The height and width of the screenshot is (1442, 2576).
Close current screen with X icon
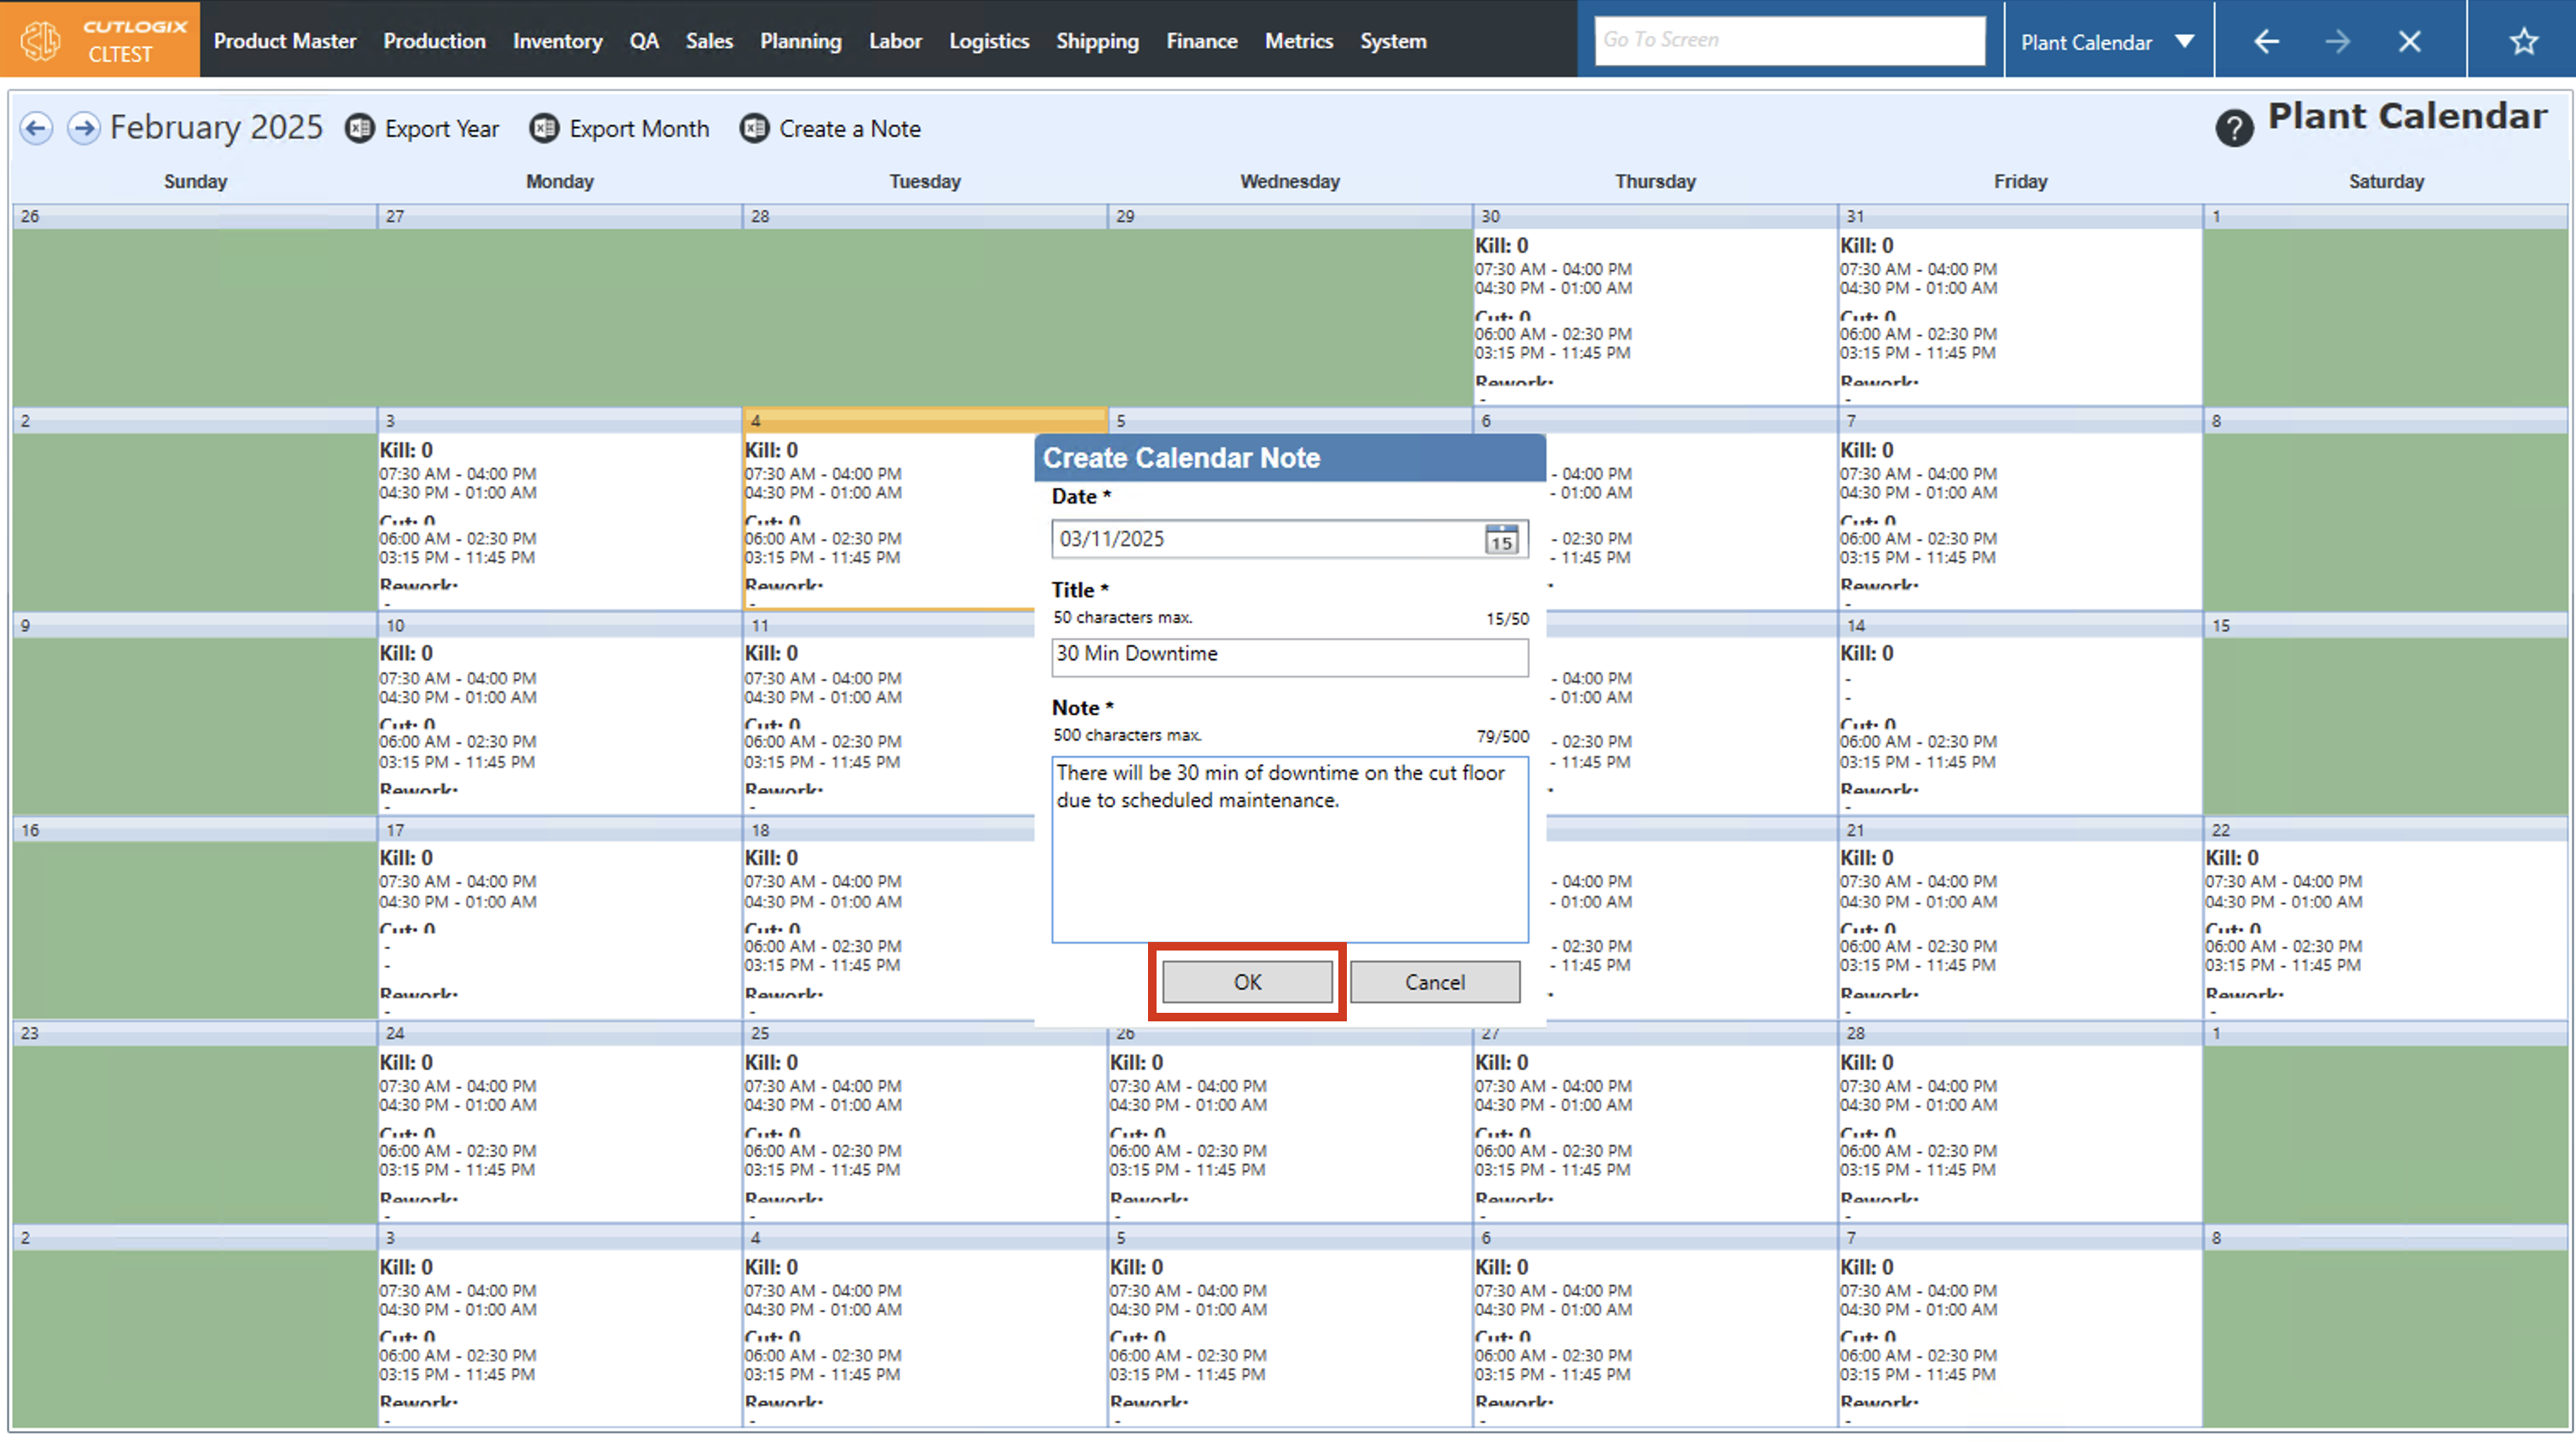click(2409, 41)
